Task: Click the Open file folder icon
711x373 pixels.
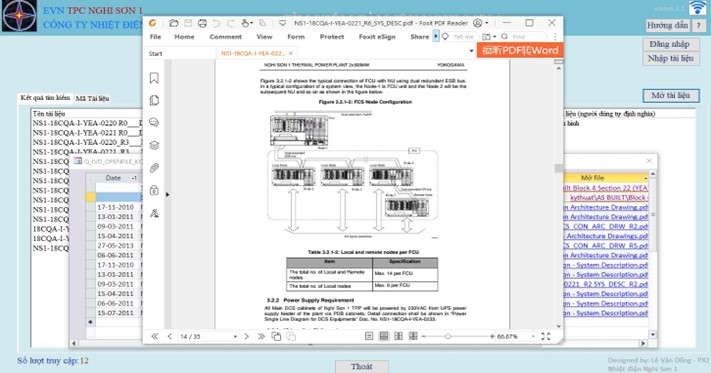Action: [x=174, y=23]
